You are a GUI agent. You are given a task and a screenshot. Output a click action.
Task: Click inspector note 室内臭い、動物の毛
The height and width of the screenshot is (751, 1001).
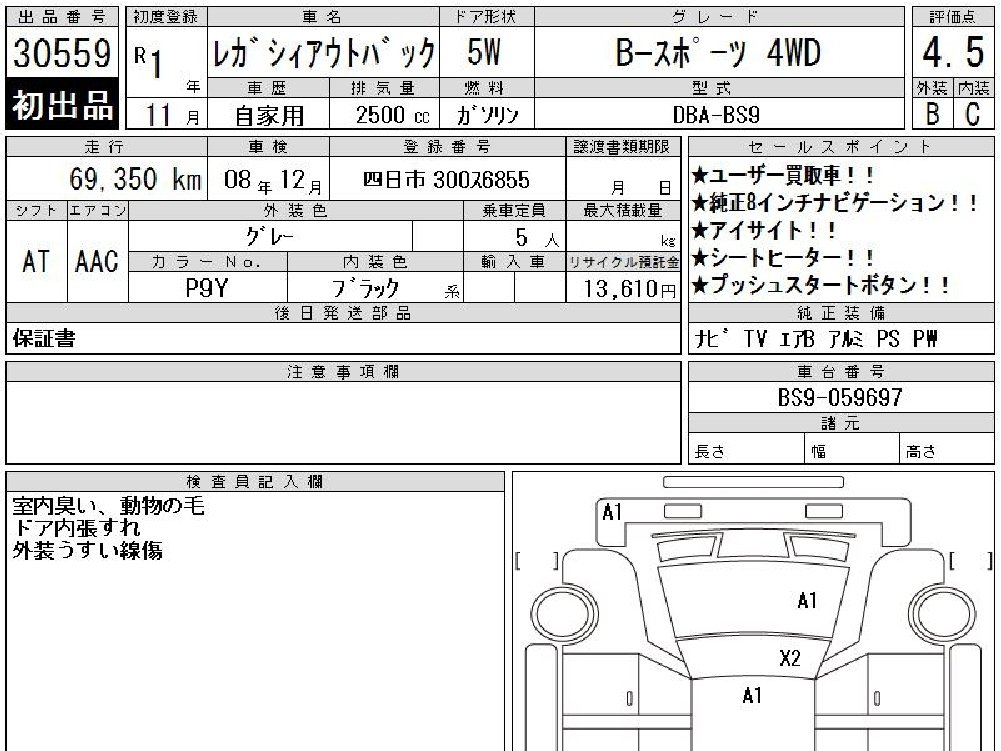(109, 506)
